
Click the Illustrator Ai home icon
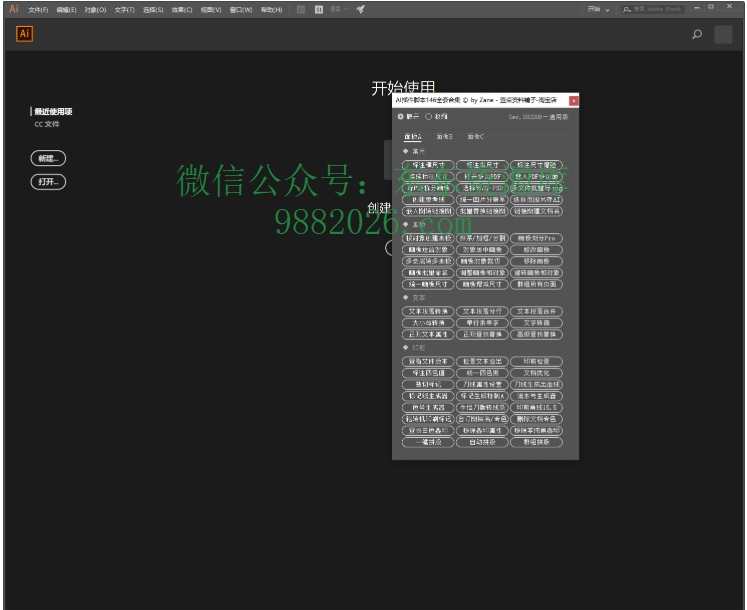[x=25, y=33]
